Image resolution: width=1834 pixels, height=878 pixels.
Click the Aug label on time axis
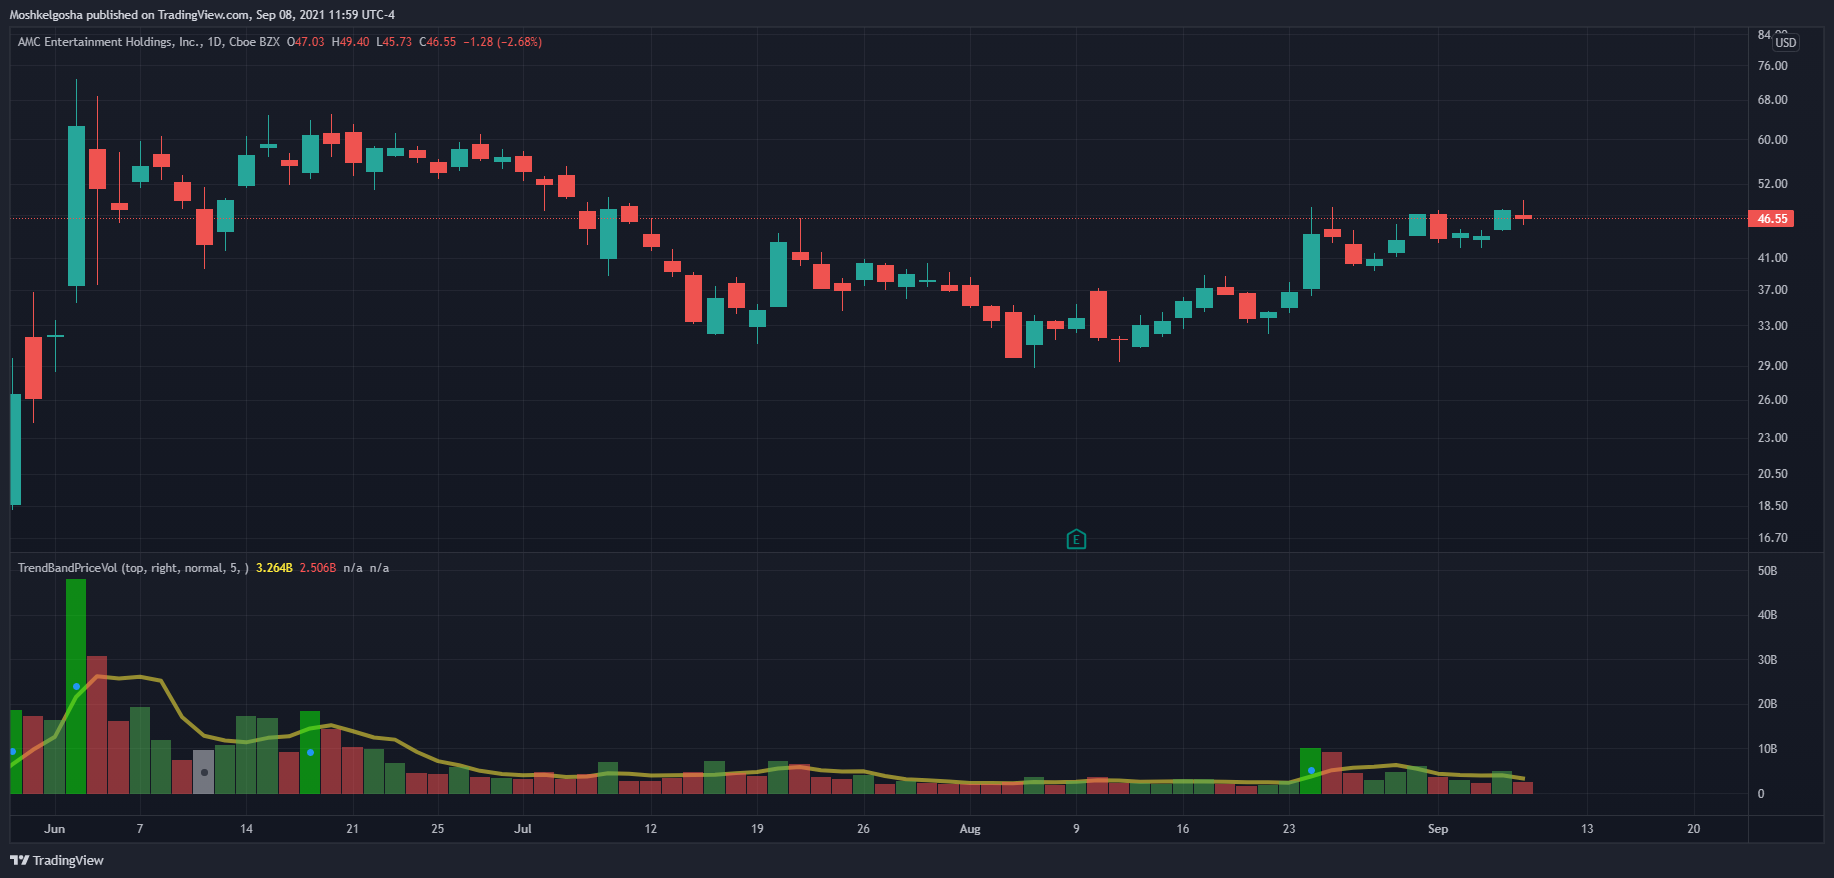pyautogui.click(x=970, y=829)
